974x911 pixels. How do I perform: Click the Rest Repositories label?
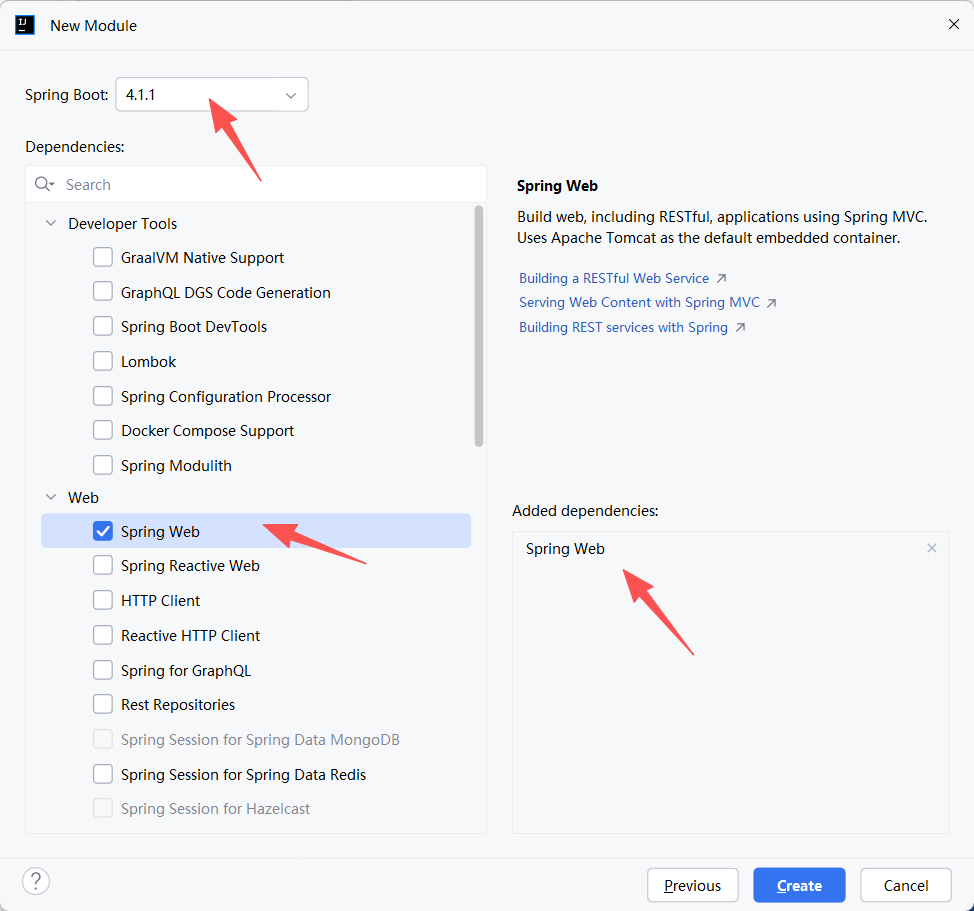178,705
